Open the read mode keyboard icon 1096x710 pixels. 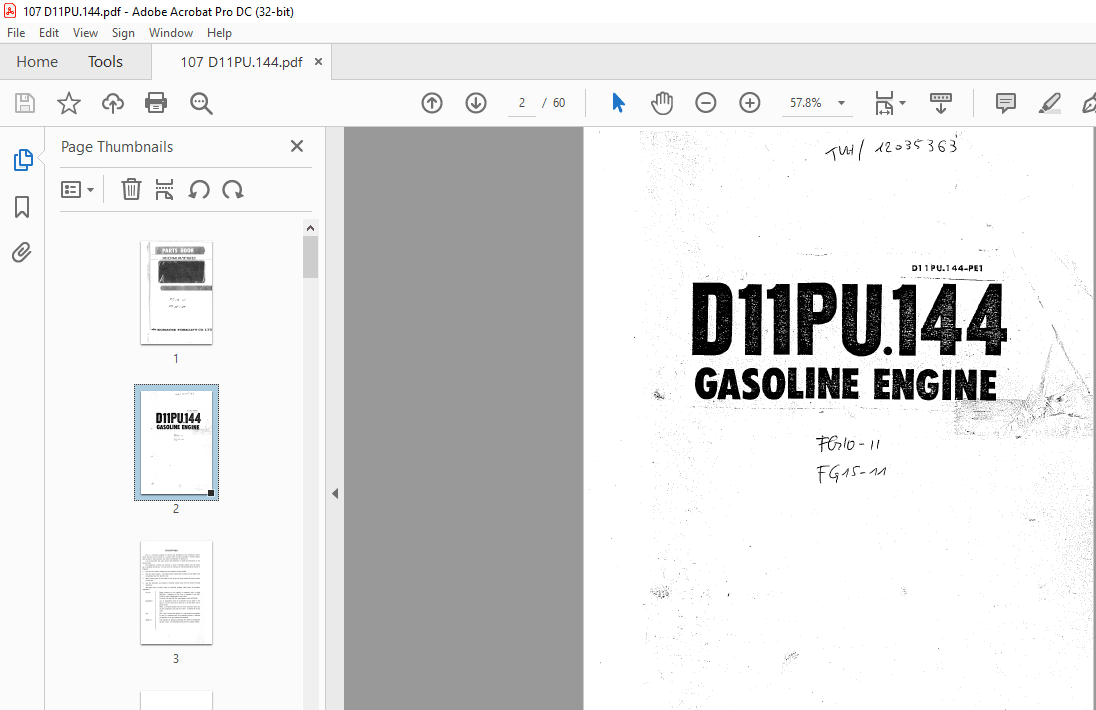point(941,103)
